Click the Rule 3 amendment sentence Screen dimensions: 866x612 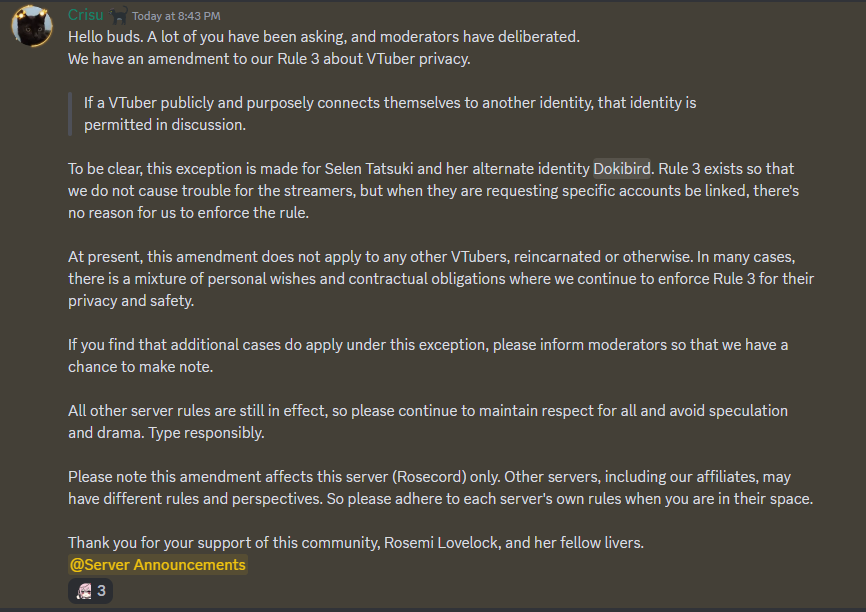click(269, 59)
